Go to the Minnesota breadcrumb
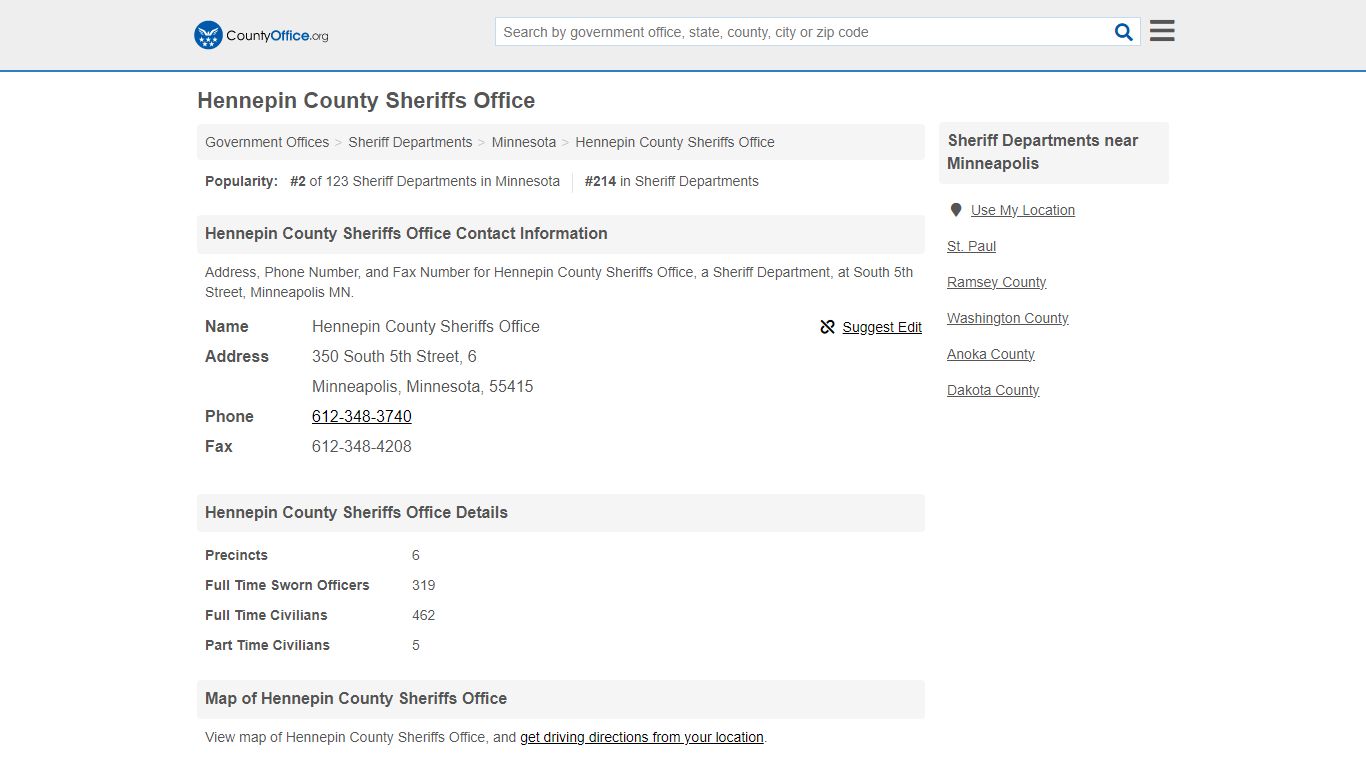Screen dimensions: 1366x768 [524, 142]
